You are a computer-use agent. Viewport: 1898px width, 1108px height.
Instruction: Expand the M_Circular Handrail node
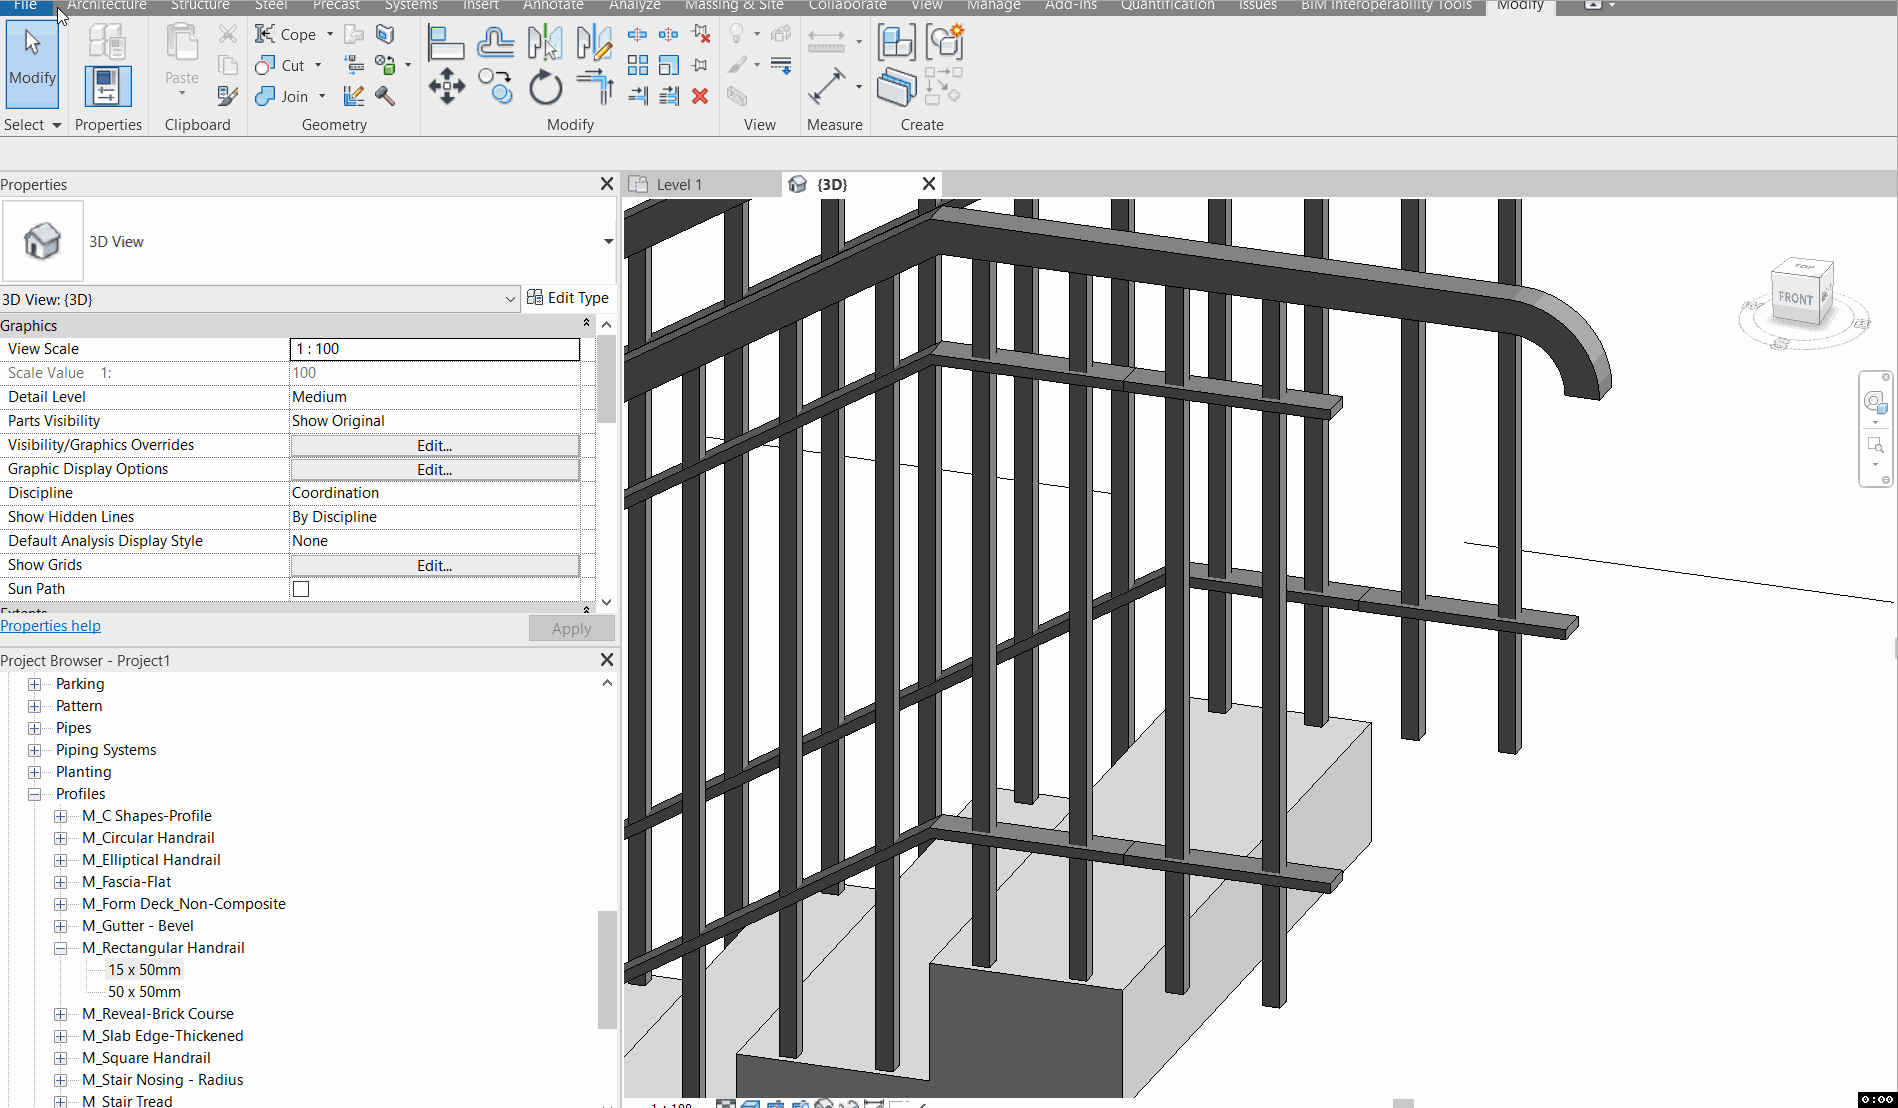pos(61,838)
